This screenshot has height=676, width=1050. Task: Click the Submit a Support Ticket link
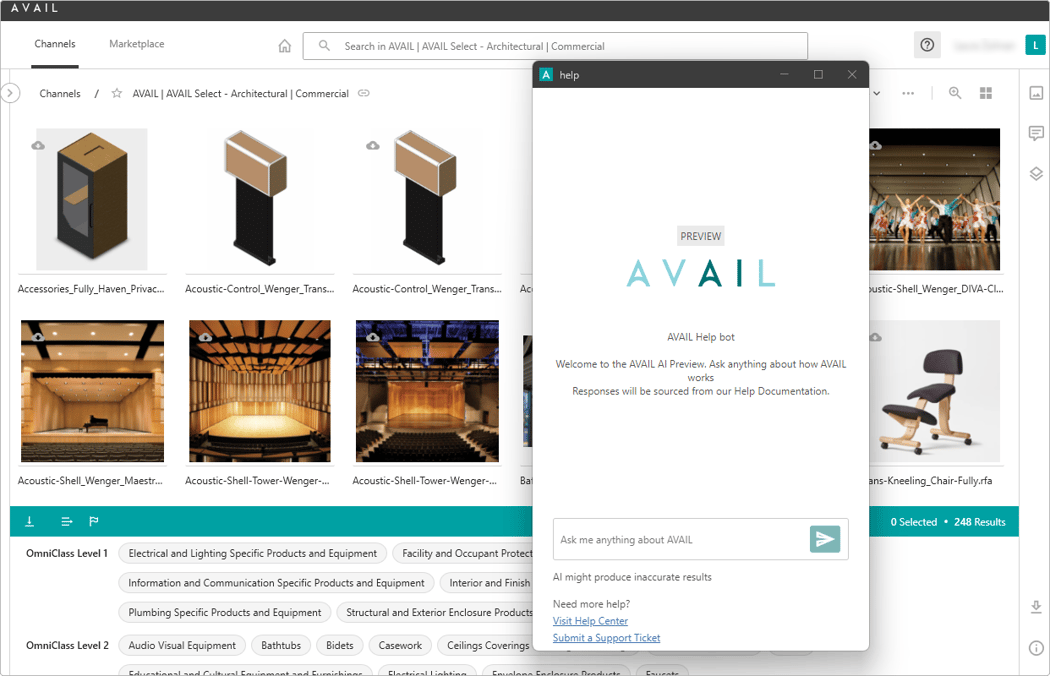click(x=606, y=637)
